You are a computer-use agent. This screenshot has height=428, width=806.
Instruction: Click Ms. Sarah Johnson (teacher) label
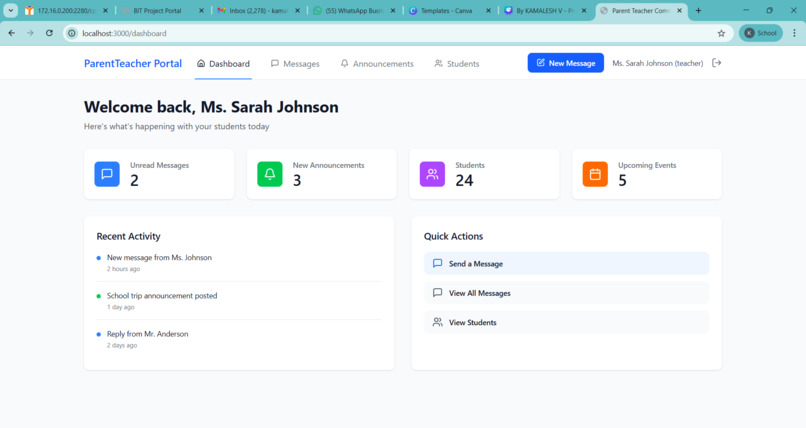657,63
